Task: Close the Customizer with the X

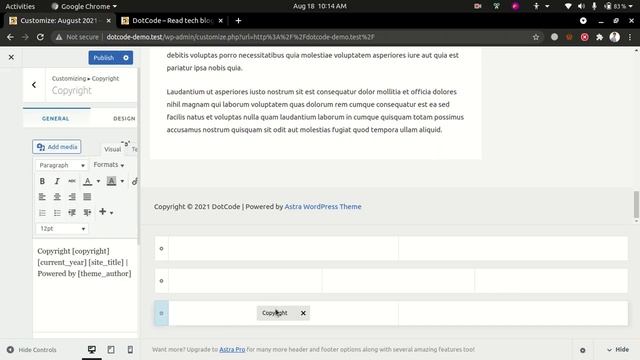Action: (x=11, y=57)
